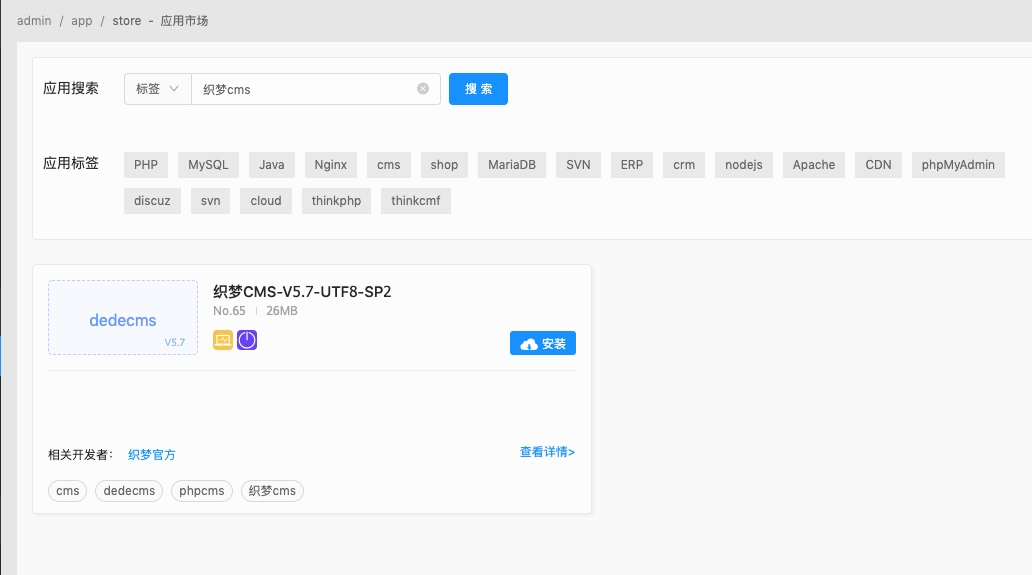Click the 26MB size text
Viewport: 1032px width, 575px height.
(x=282, y=311)
